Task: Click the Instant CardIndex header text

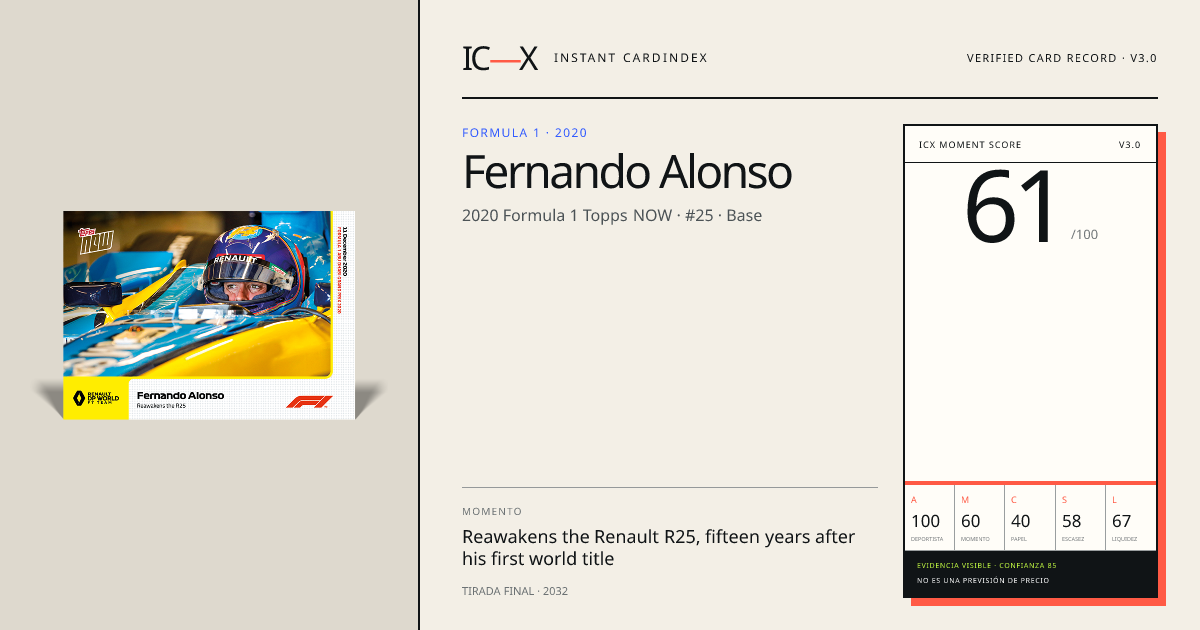Action: (630, 58)
